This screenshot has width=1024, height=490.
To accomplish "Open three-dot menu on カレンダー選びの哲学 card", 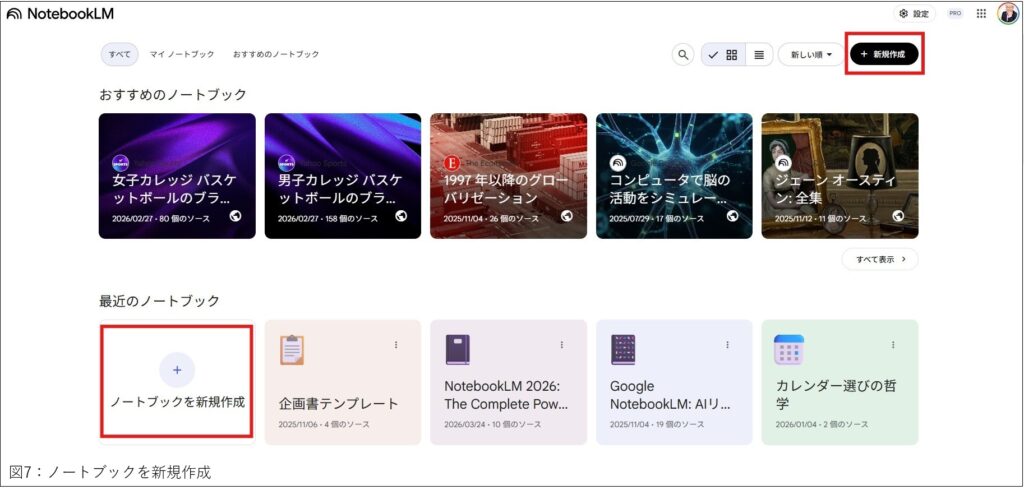I will 892,345.
